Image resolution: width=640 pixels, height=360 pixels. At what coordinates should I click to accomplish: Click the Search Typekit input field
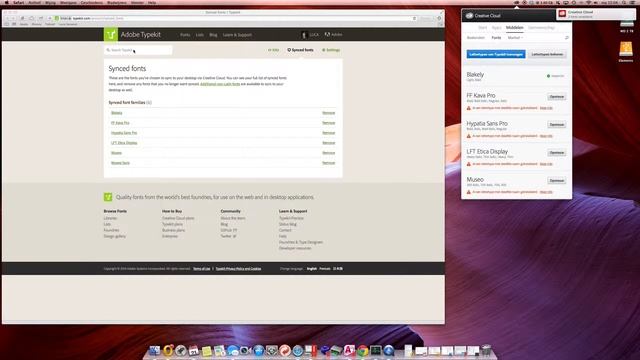coord(138,50)
